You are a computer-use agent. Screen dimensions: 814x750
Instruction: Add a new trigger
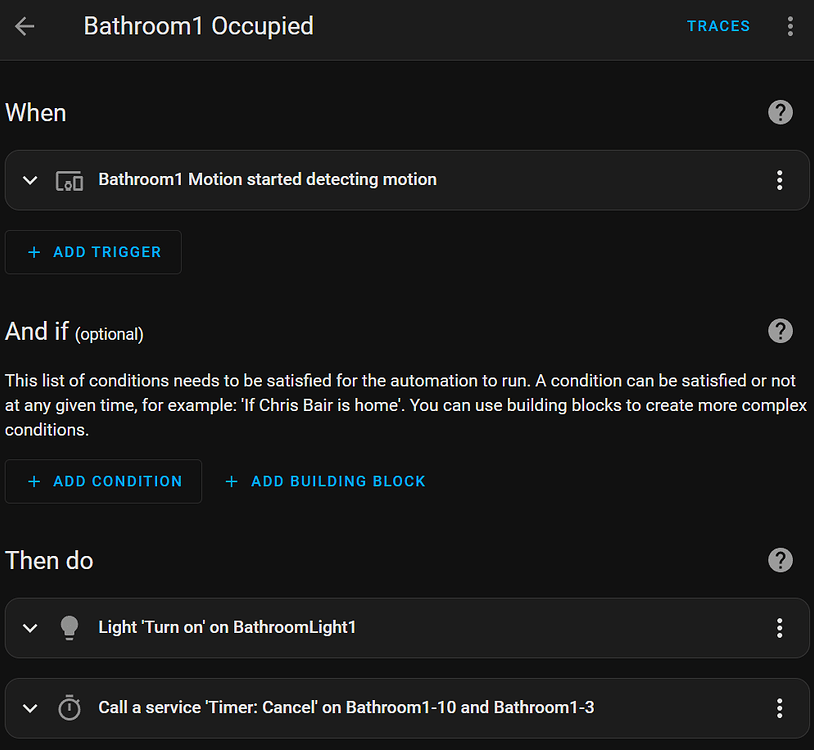pos(94,252)
